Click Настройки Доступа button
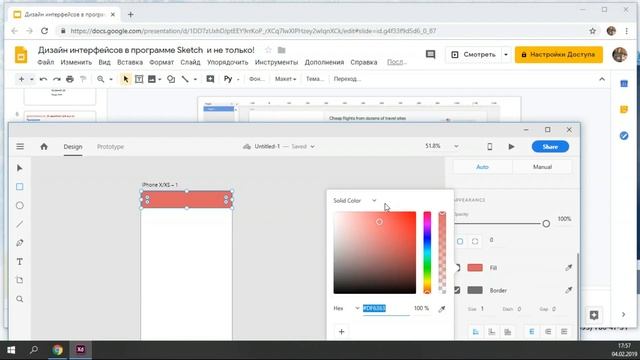640x360 pixels. tap(558, 55)
